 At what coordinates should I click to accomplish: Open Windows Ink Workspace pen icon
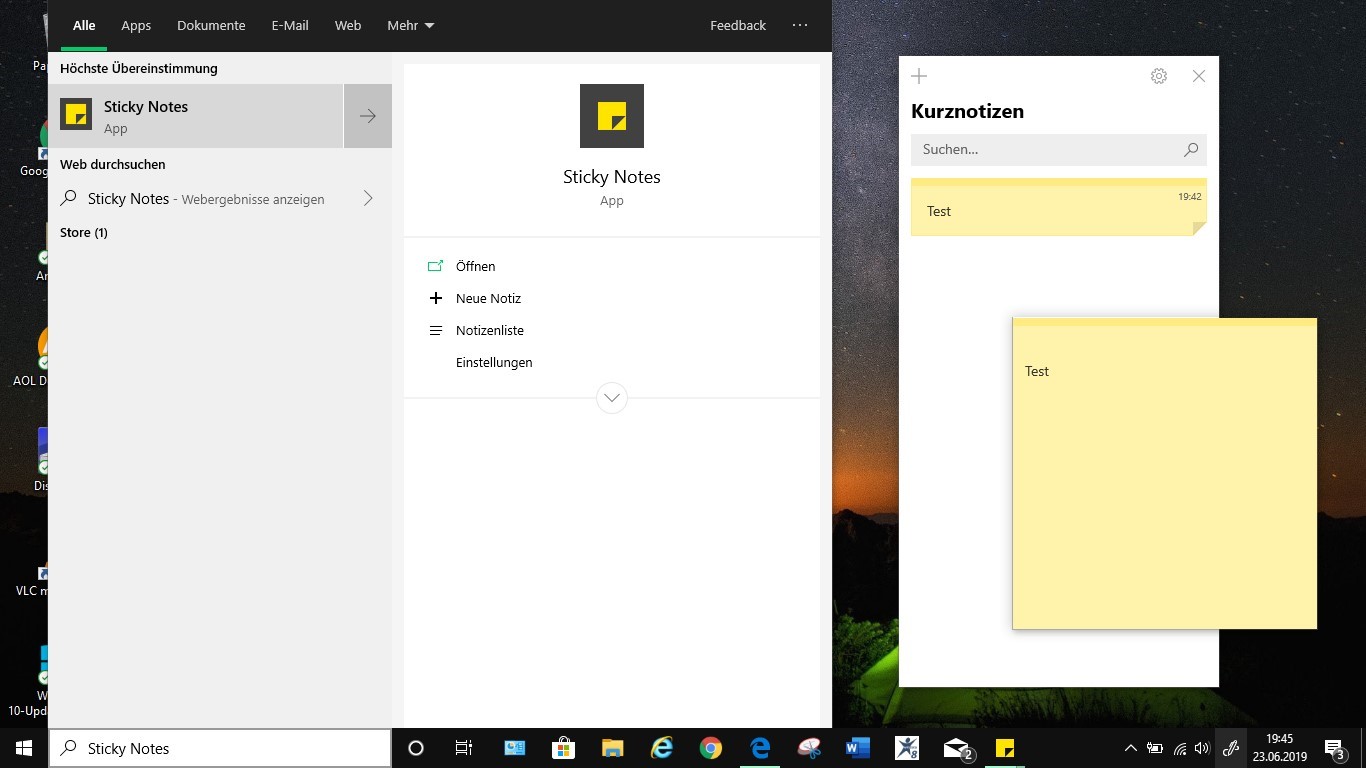coord(1231,748)
